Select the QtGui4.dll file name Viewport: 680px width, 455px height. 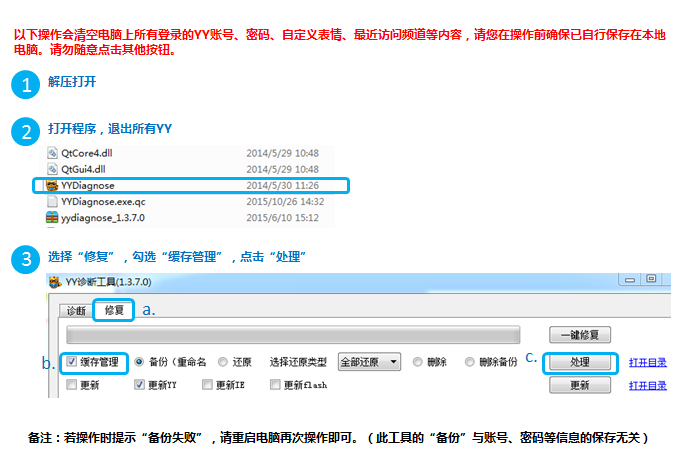pos(83,169)
